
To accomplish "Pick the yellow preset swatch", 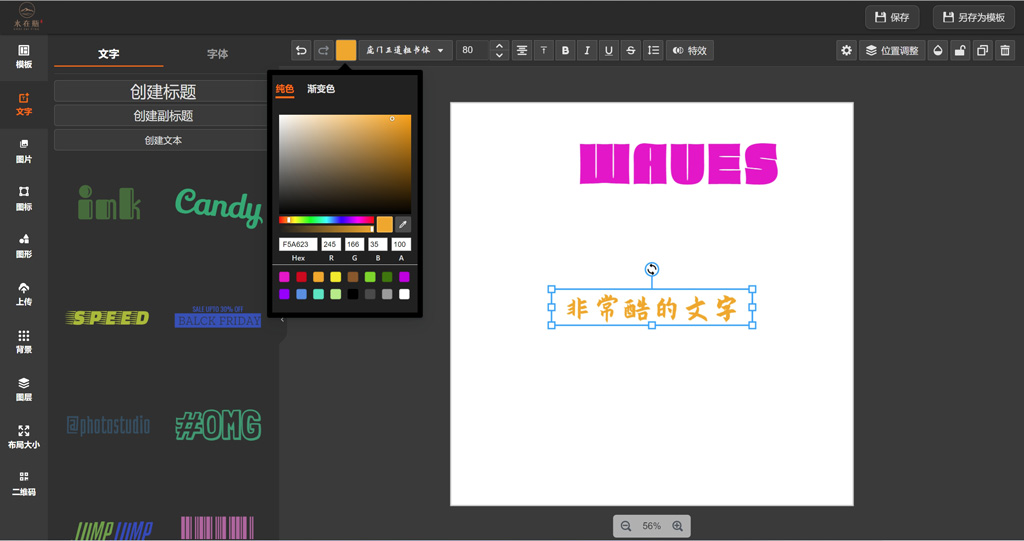I will point(336,277).
